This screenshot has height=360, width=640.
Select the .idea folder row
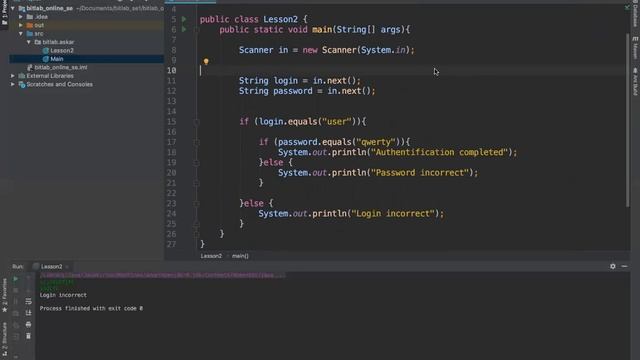pyautogui.click(x=87, y=17)
